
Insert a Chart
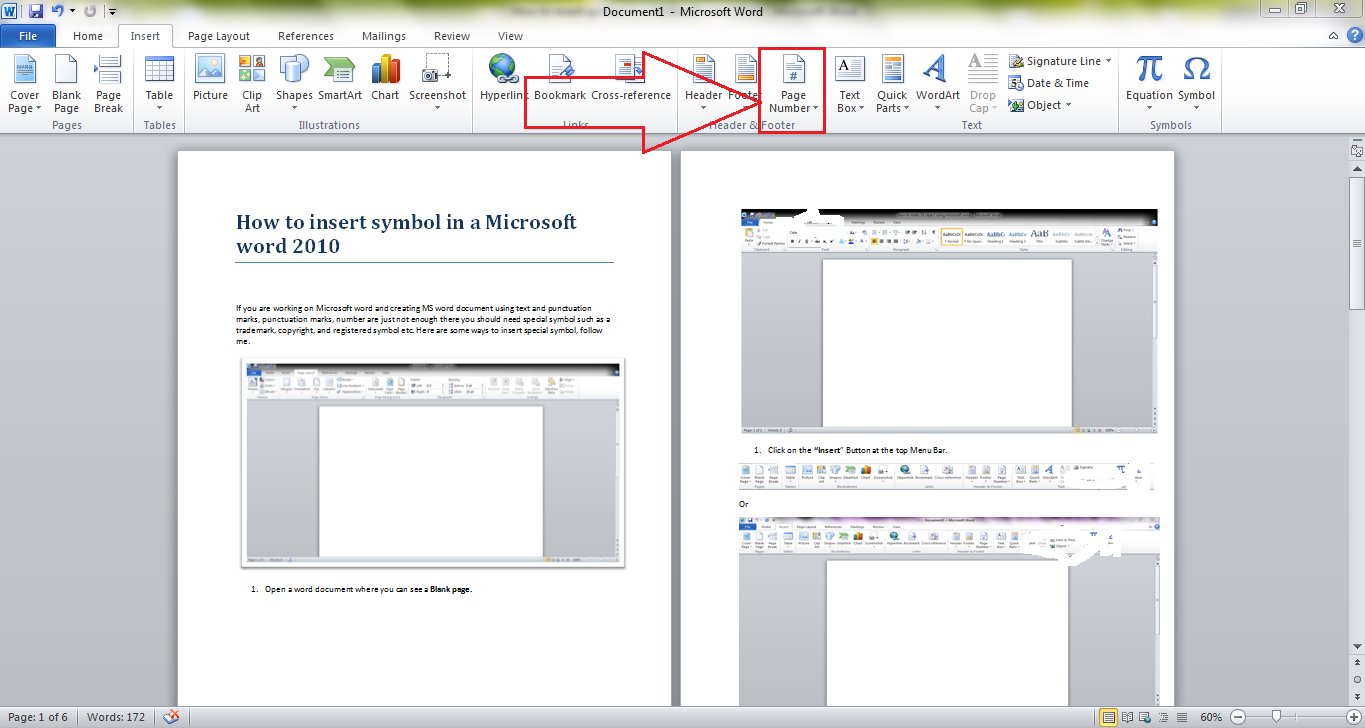(x=385, y=78)
